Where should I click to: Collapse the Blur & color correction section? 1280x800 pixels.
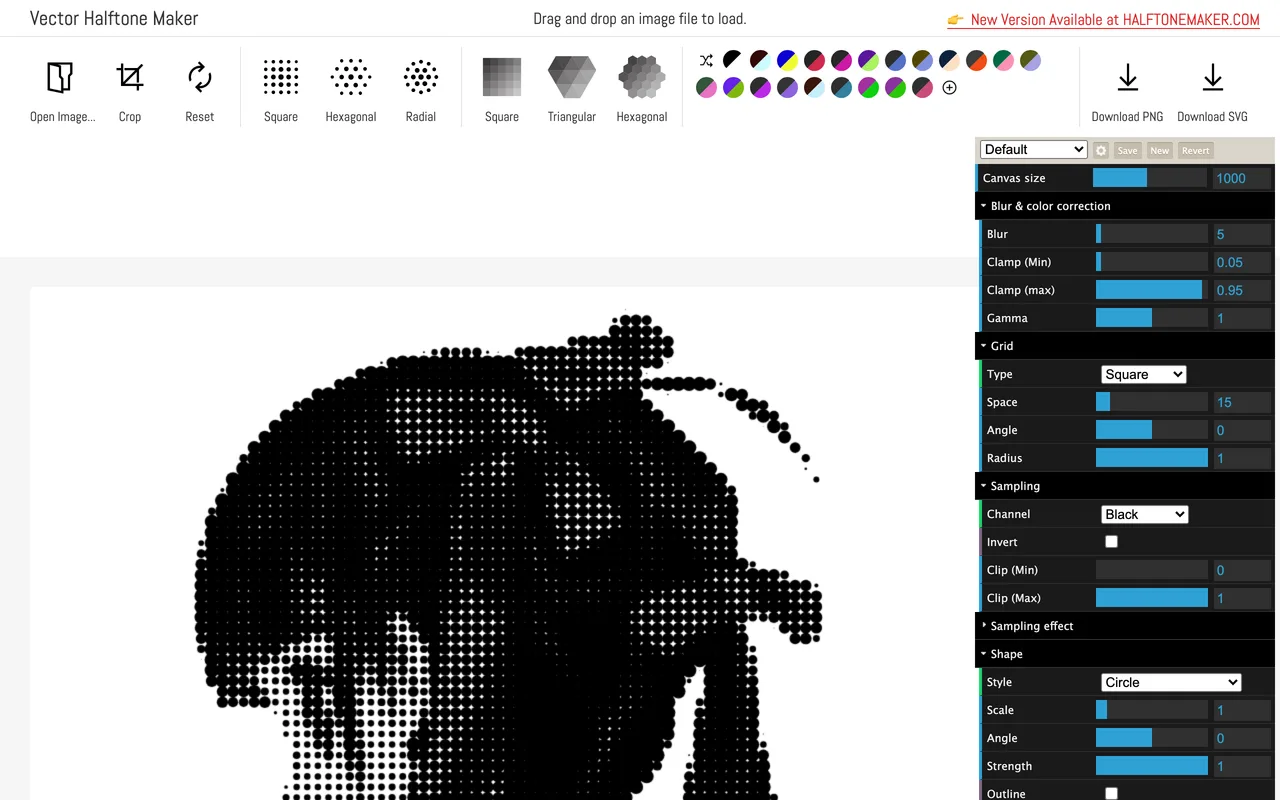tap(1125, 206)
